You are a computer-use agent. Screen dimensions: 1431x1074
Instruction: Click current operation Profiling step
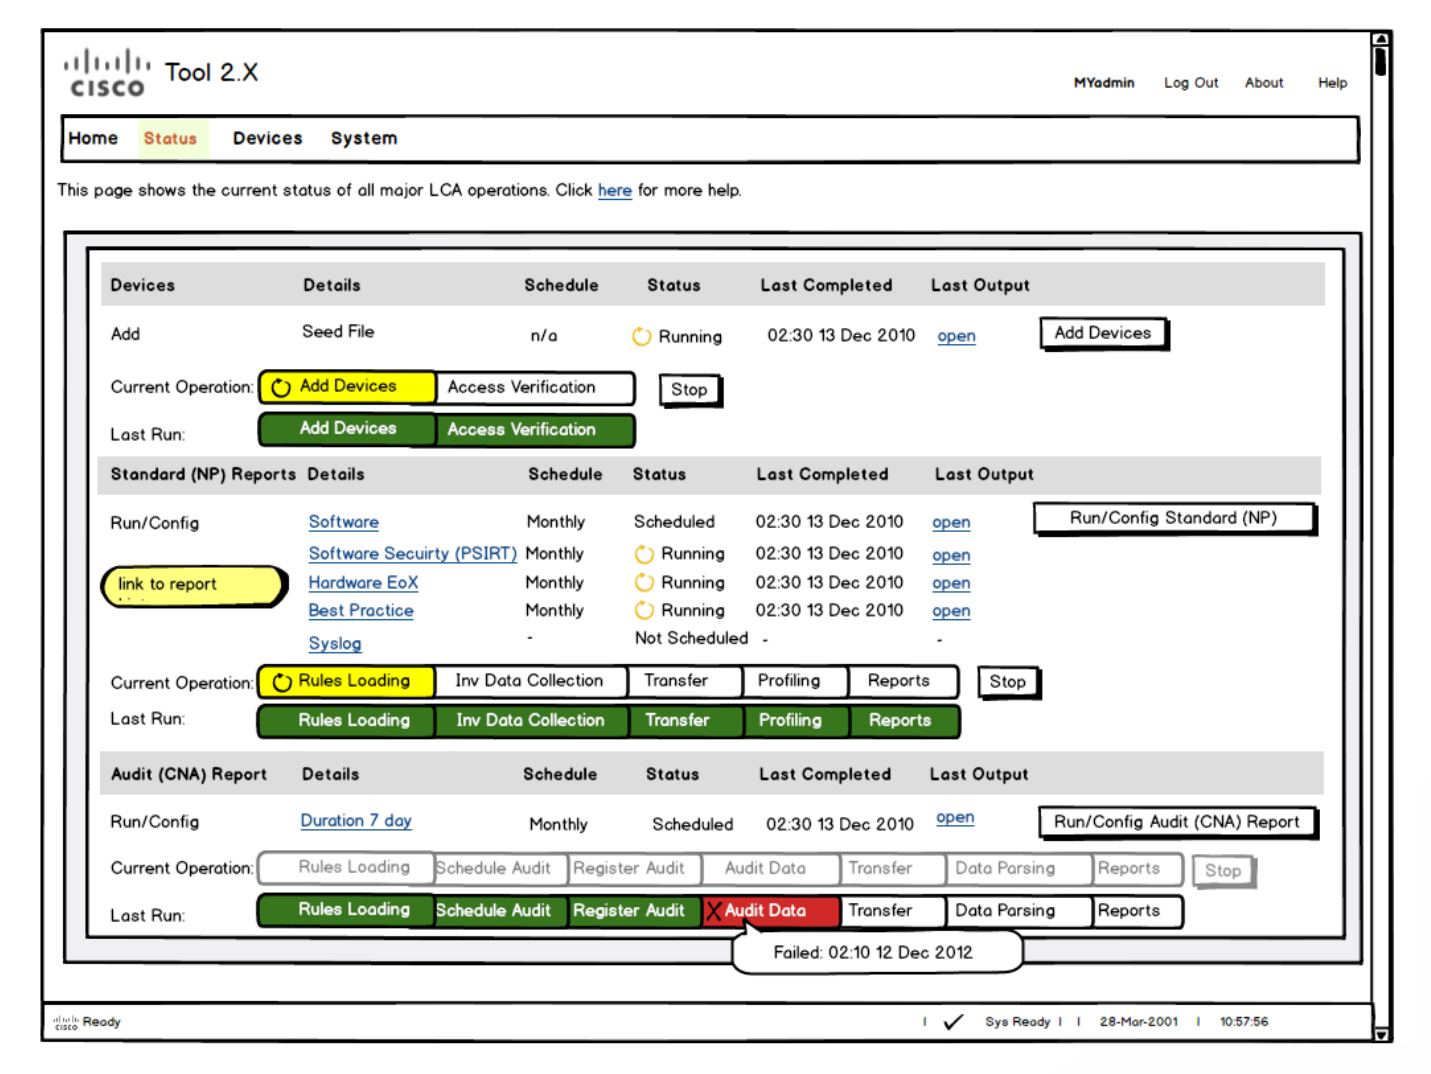tap(795, 681)
